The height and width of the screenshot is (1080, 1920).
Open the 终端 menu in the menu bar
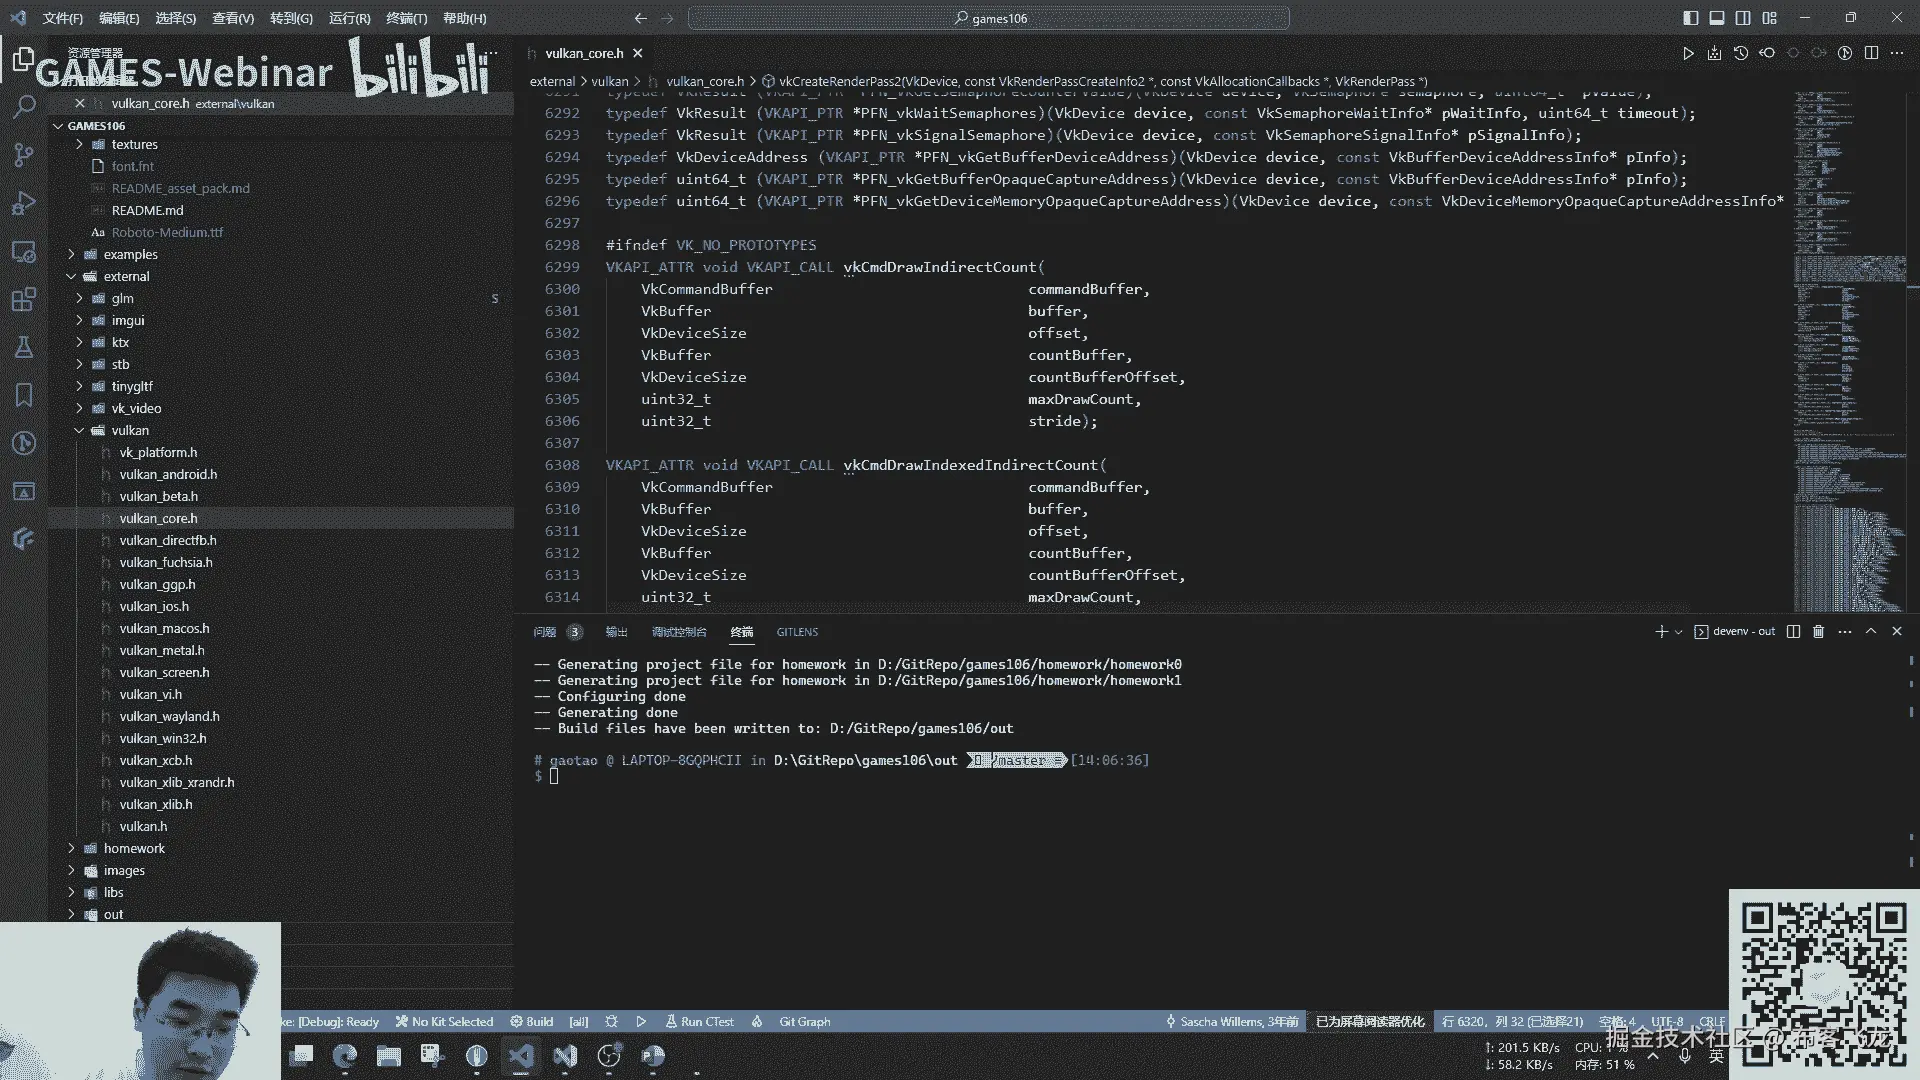(406, 18)
